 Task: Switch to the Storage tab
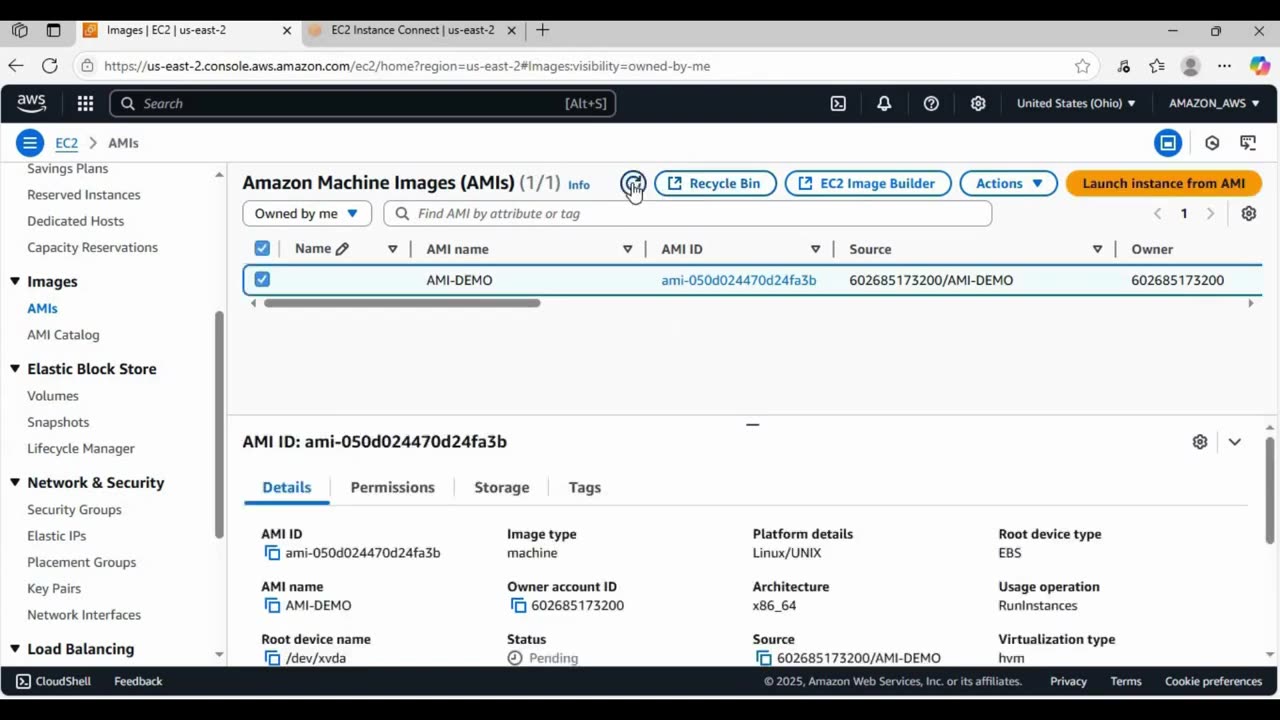(501, 487)
